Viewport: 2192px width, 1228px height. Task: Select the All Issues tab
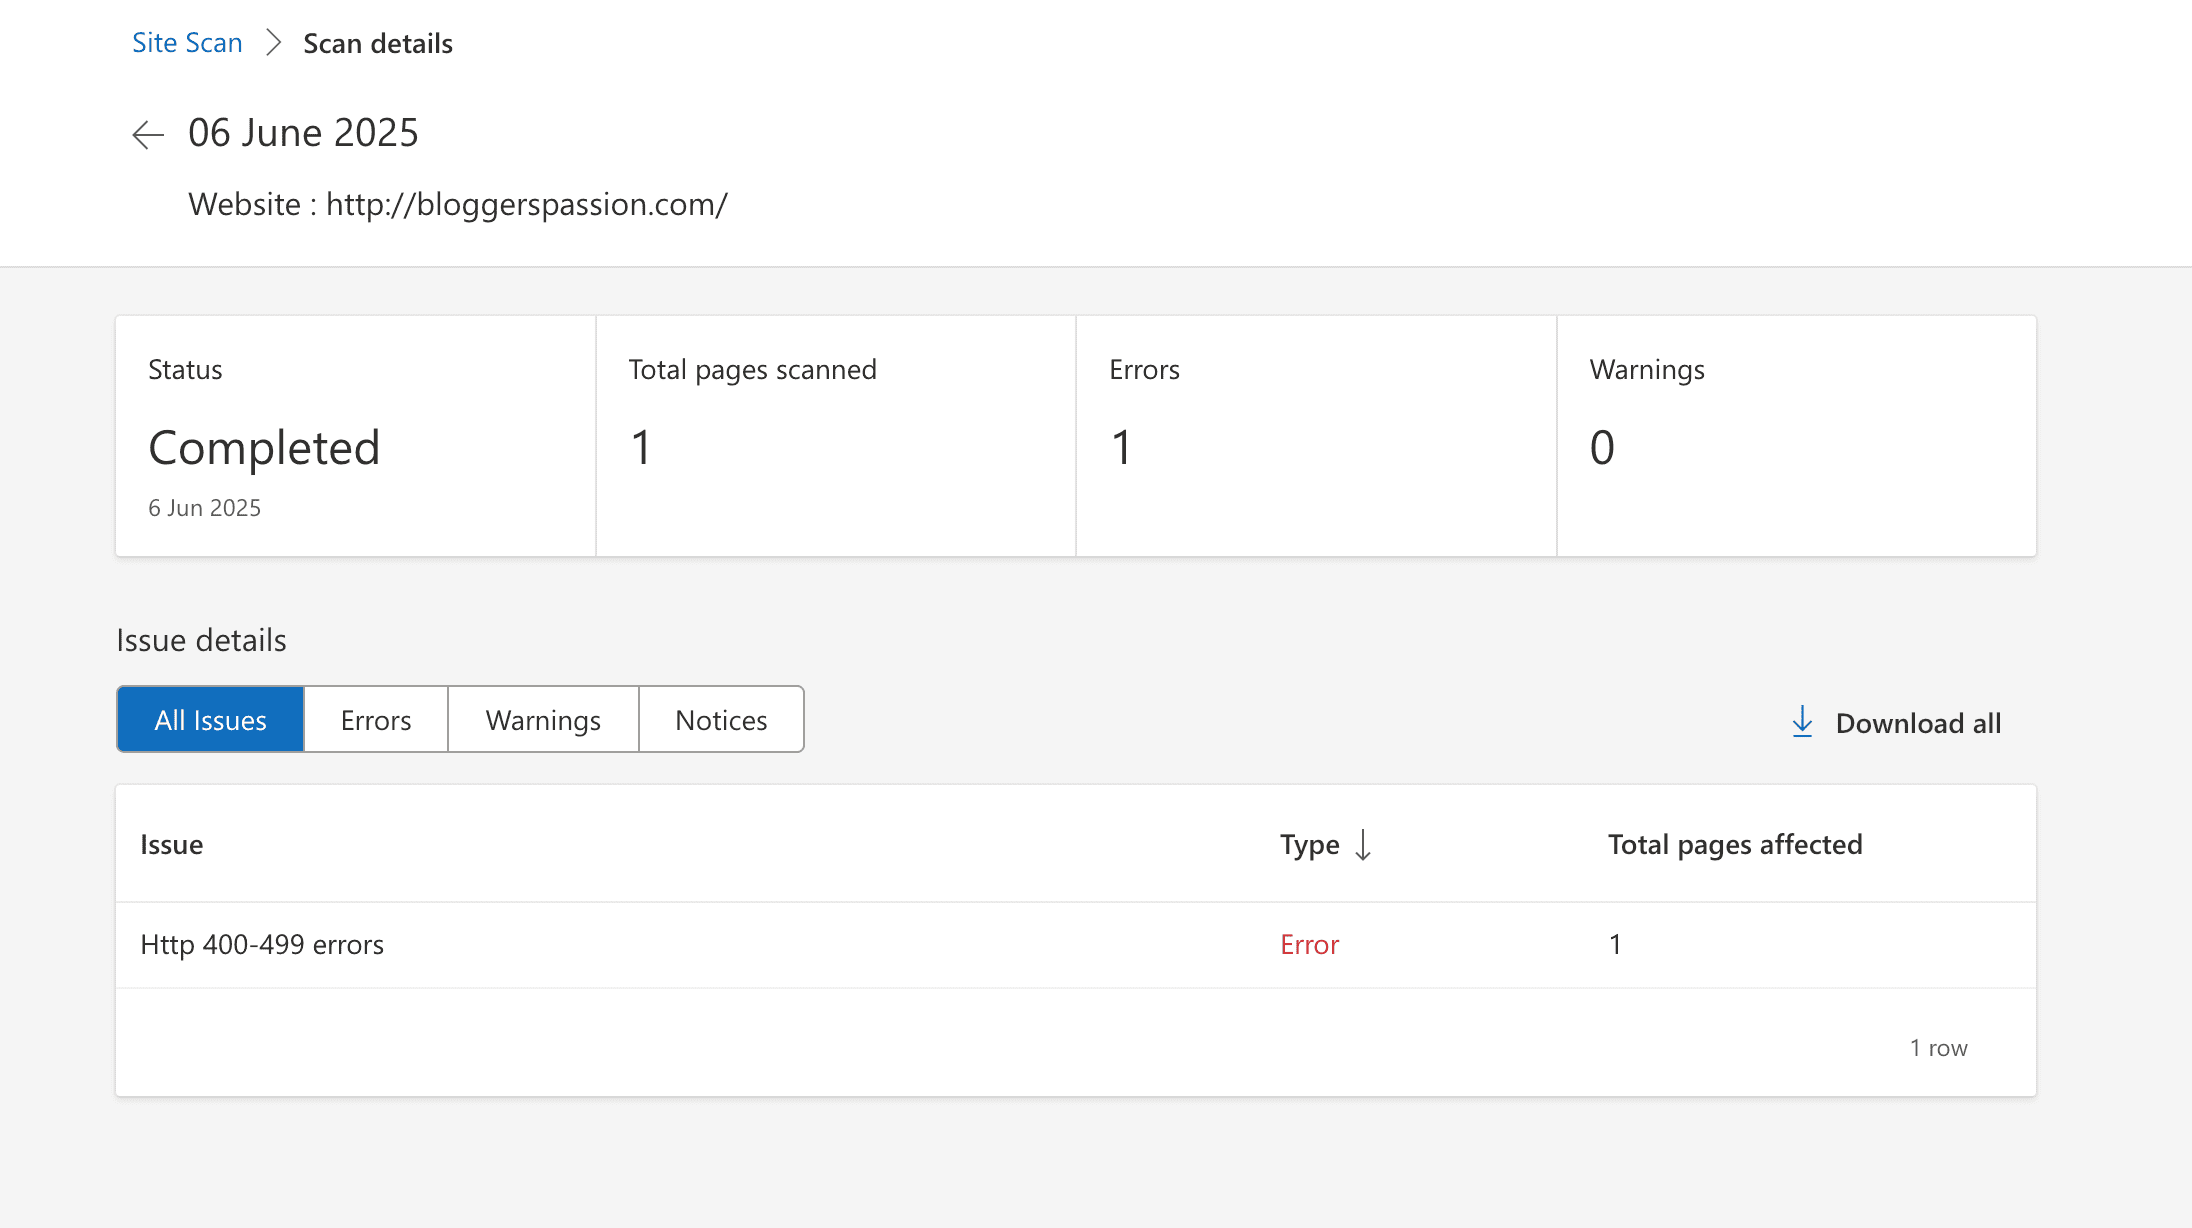click(210, 720)
